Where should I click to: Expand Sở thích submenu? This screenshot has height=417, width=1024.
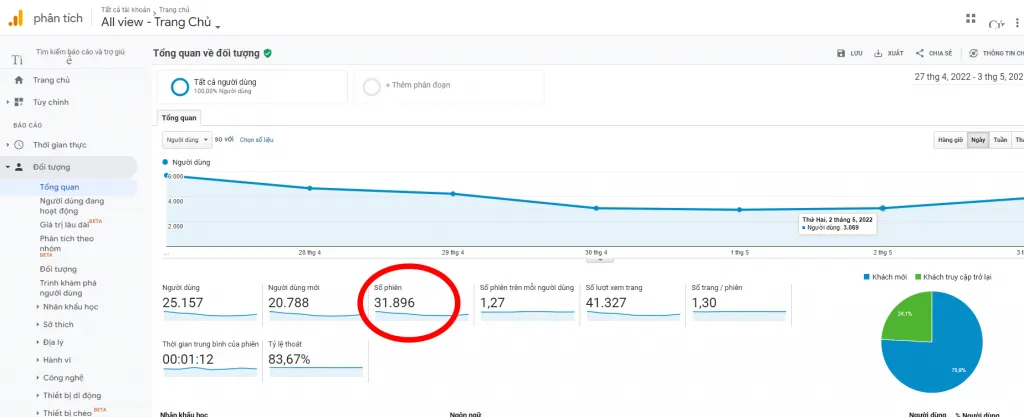(38, 324)
